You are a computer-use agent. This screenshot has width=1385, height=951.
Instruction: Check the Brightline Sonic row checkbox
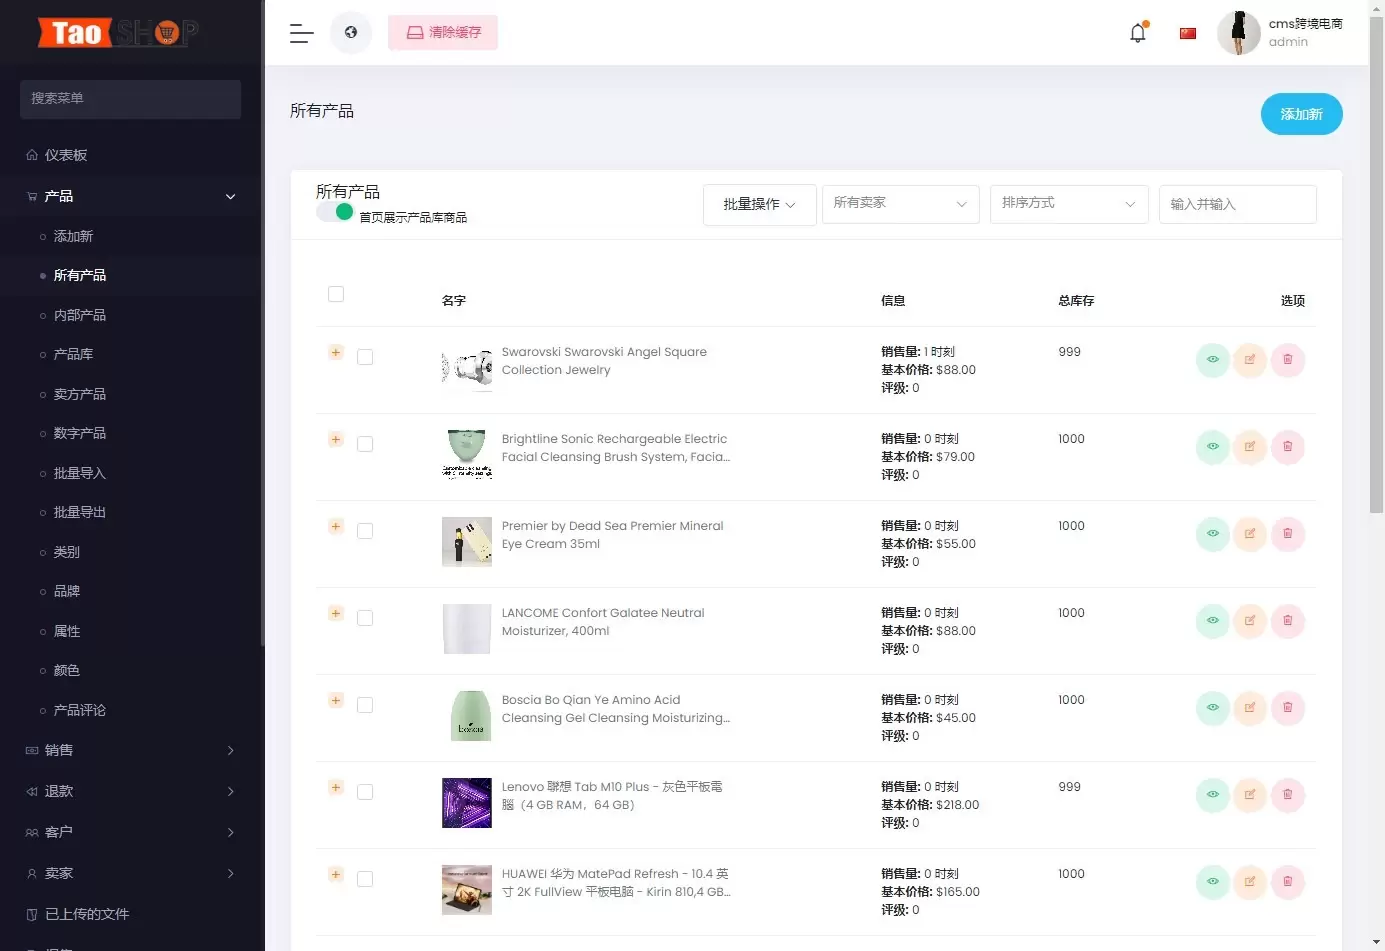point(365,444)
